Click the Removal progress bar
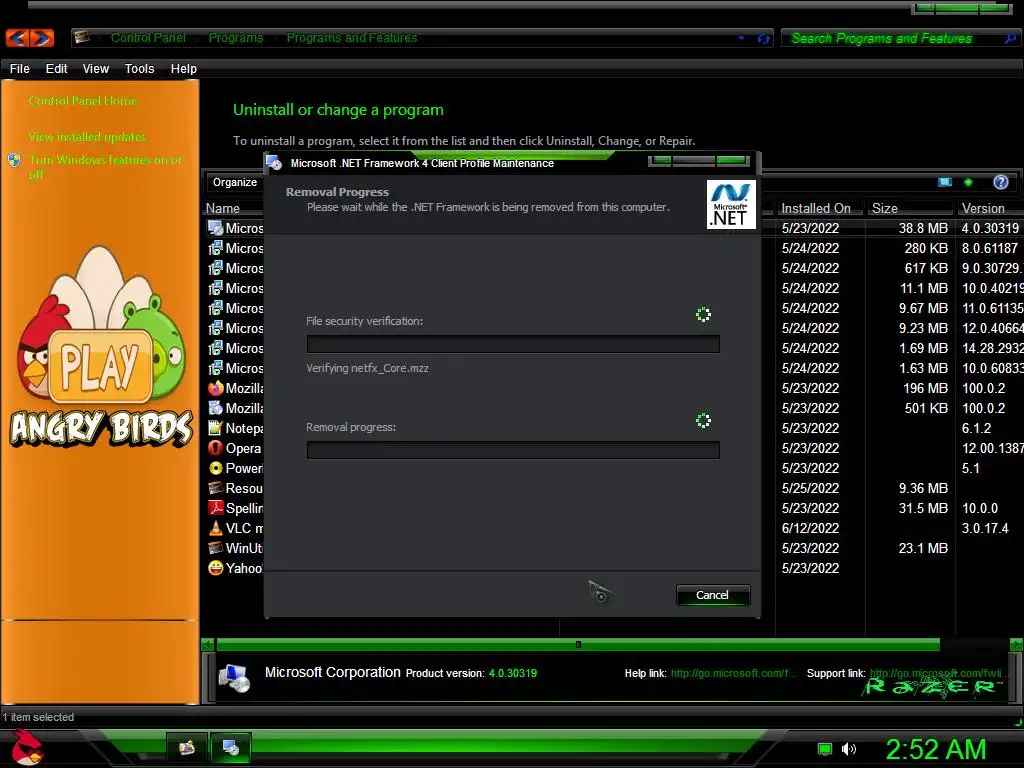Screen dimensions: 1024x768 pyautogui.click(x=513, y=450)
